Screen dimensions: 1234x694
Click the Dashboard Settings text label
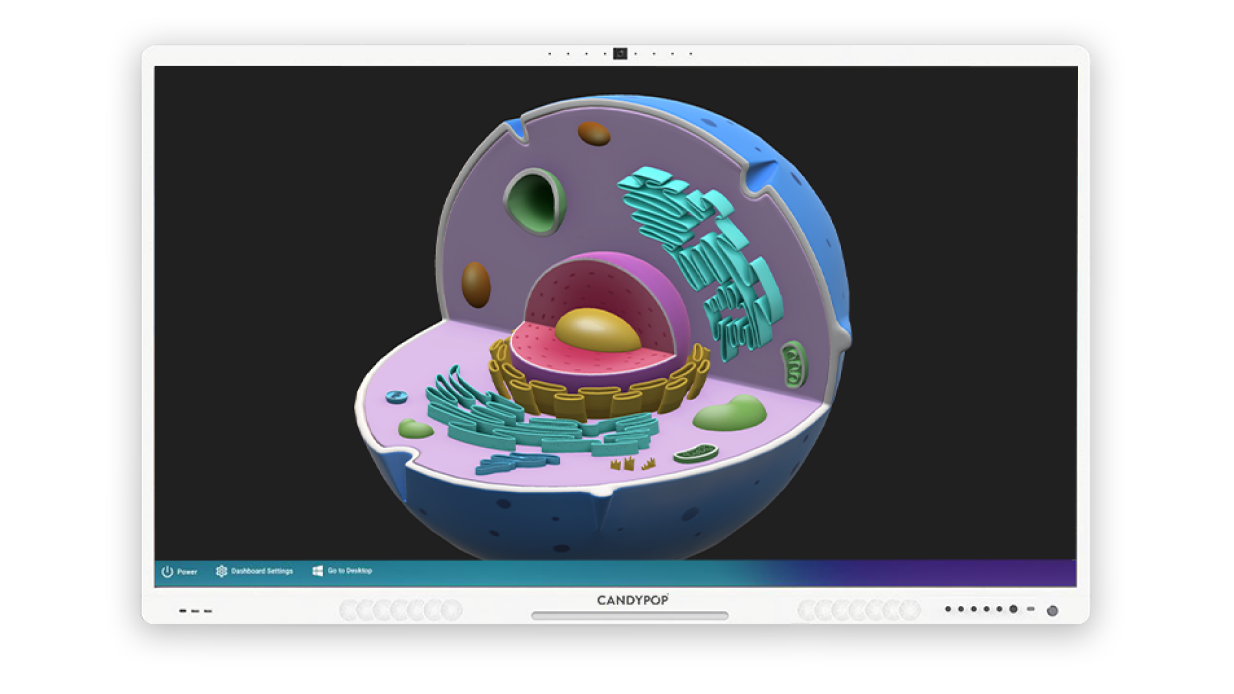click(262, 571)
